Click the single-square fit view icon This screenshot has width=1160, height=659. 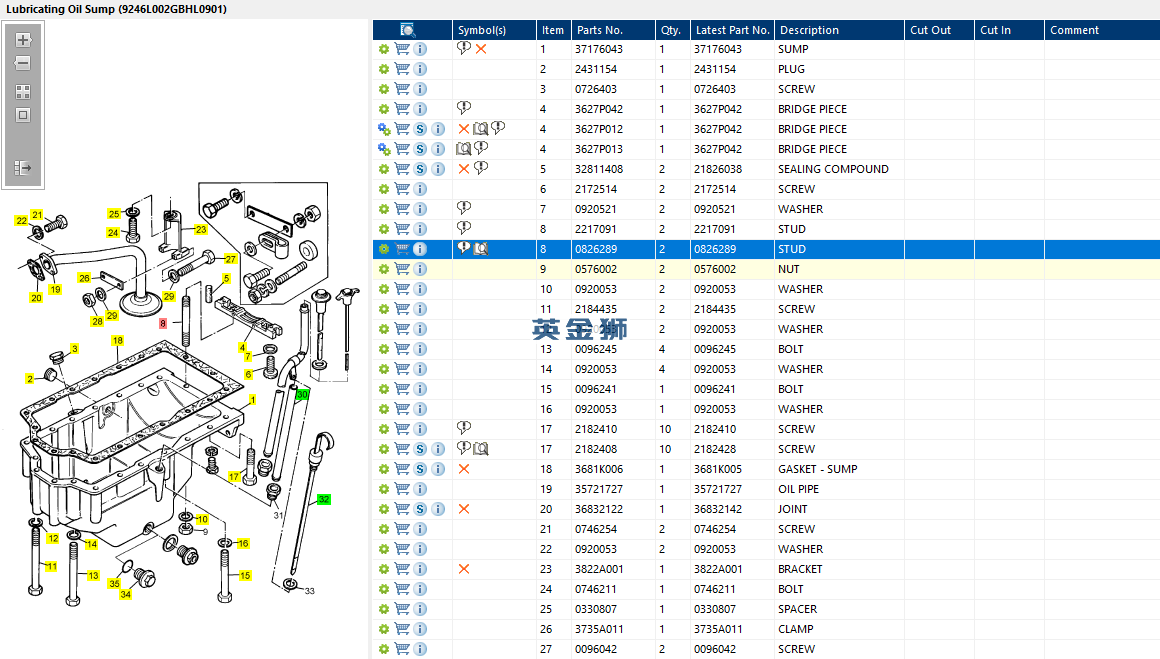(x=23, y=115)
